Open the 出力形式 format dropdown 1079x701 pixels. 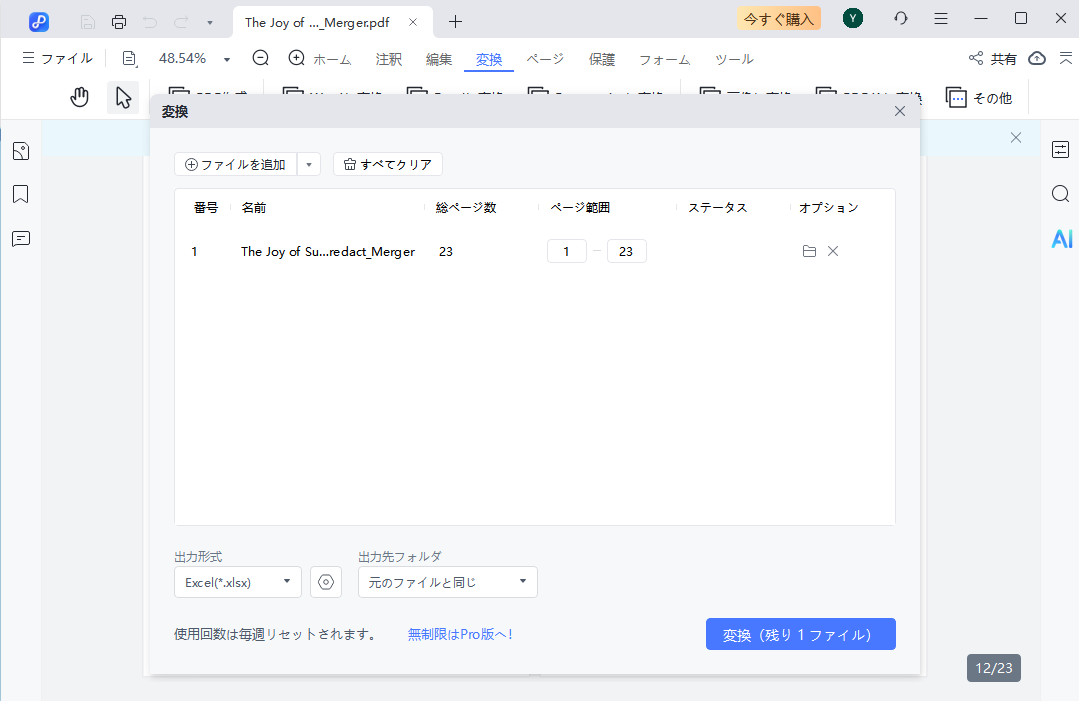point(237,582)
